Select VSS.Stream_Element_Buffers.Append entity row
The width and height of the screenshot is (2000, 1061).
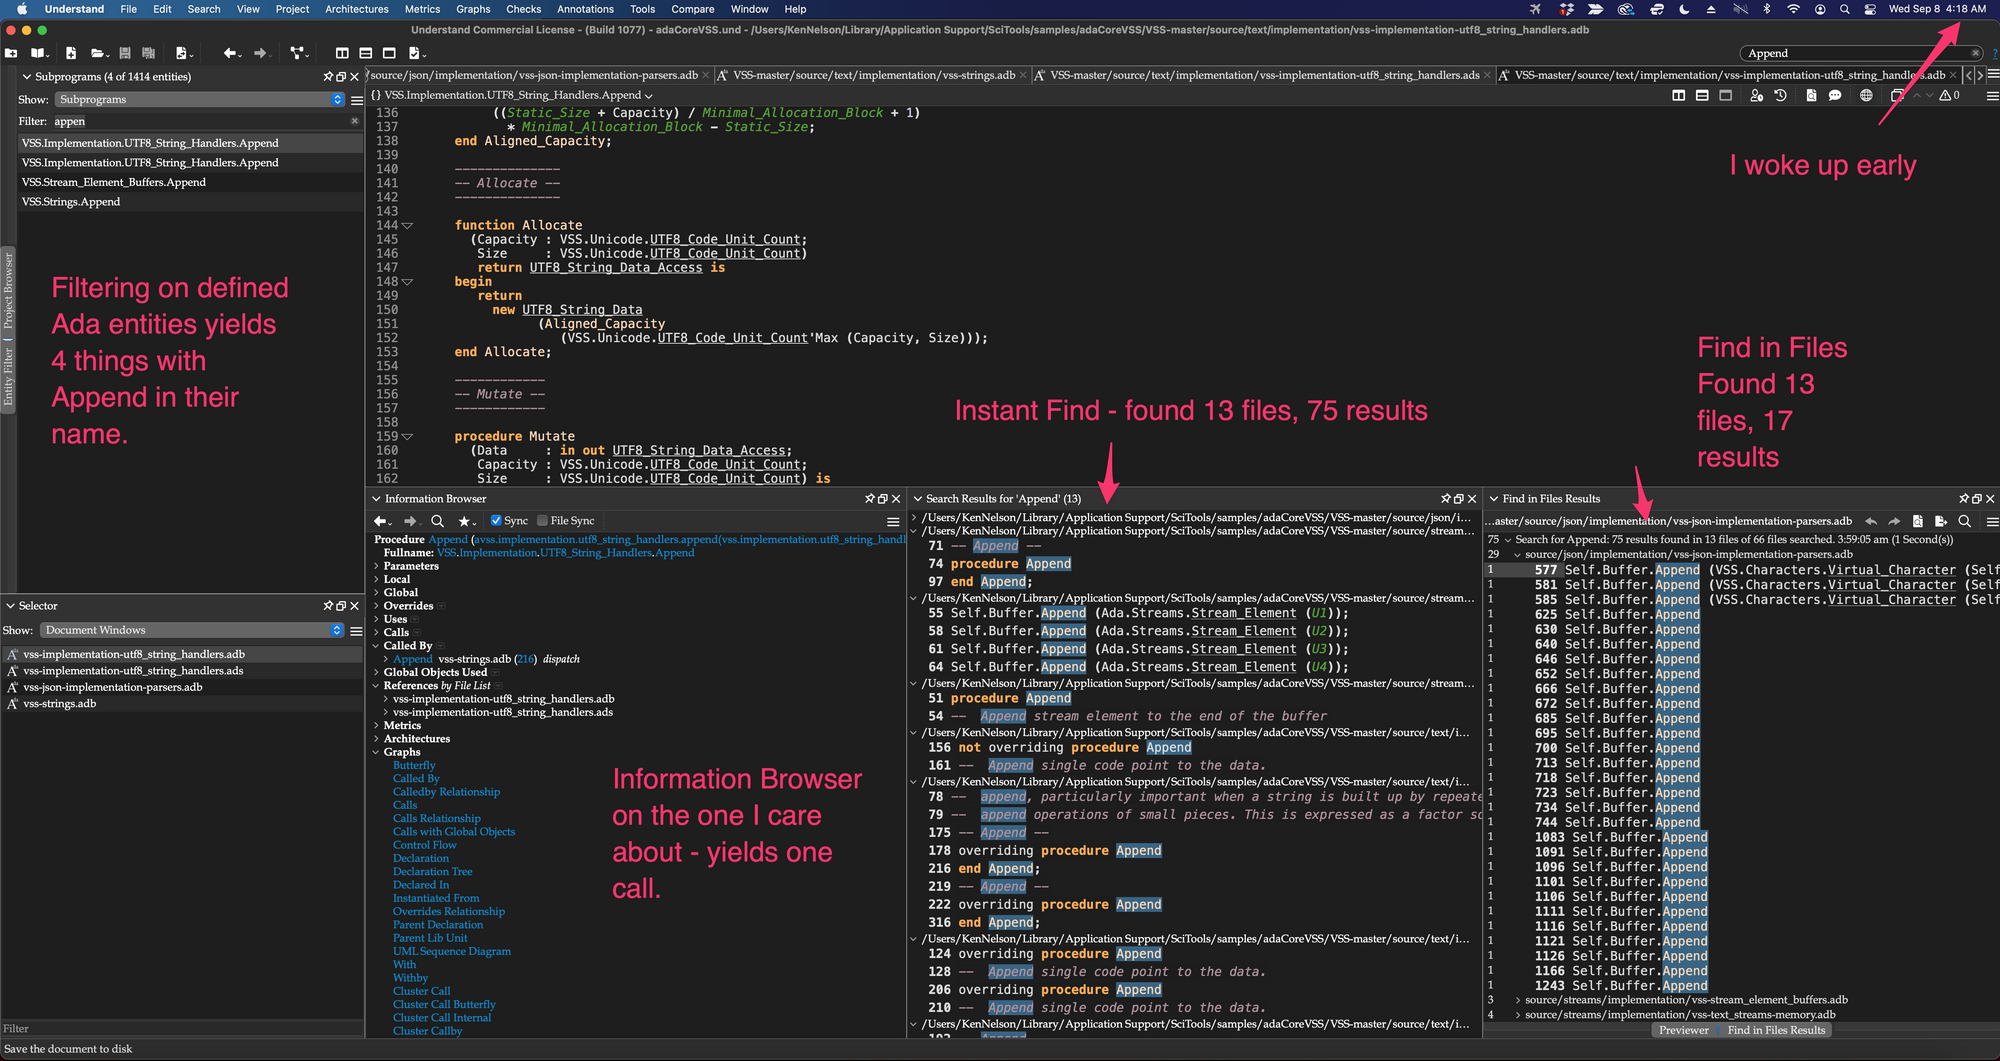coord(190,182)
